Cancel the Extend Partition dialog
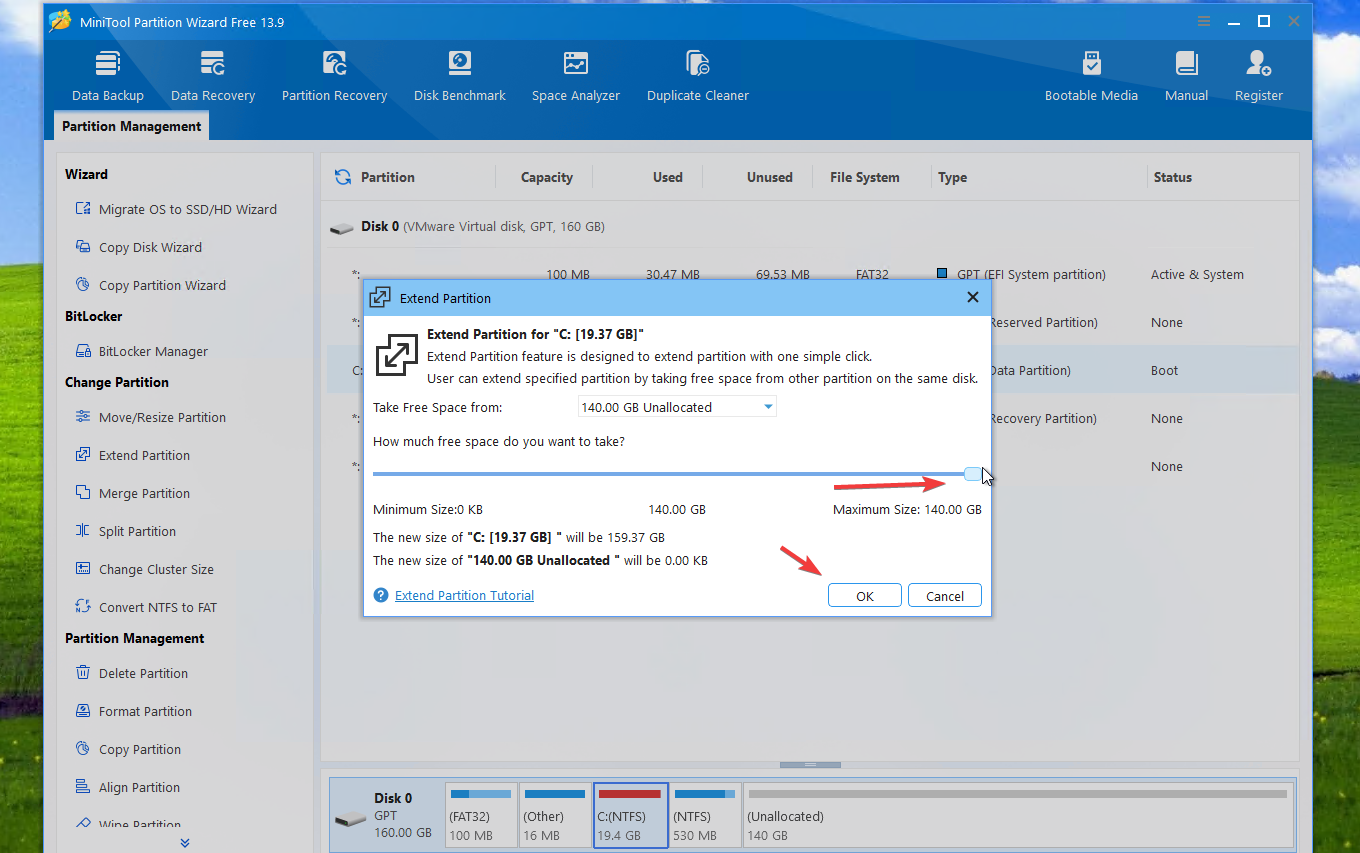 [945, 595]
